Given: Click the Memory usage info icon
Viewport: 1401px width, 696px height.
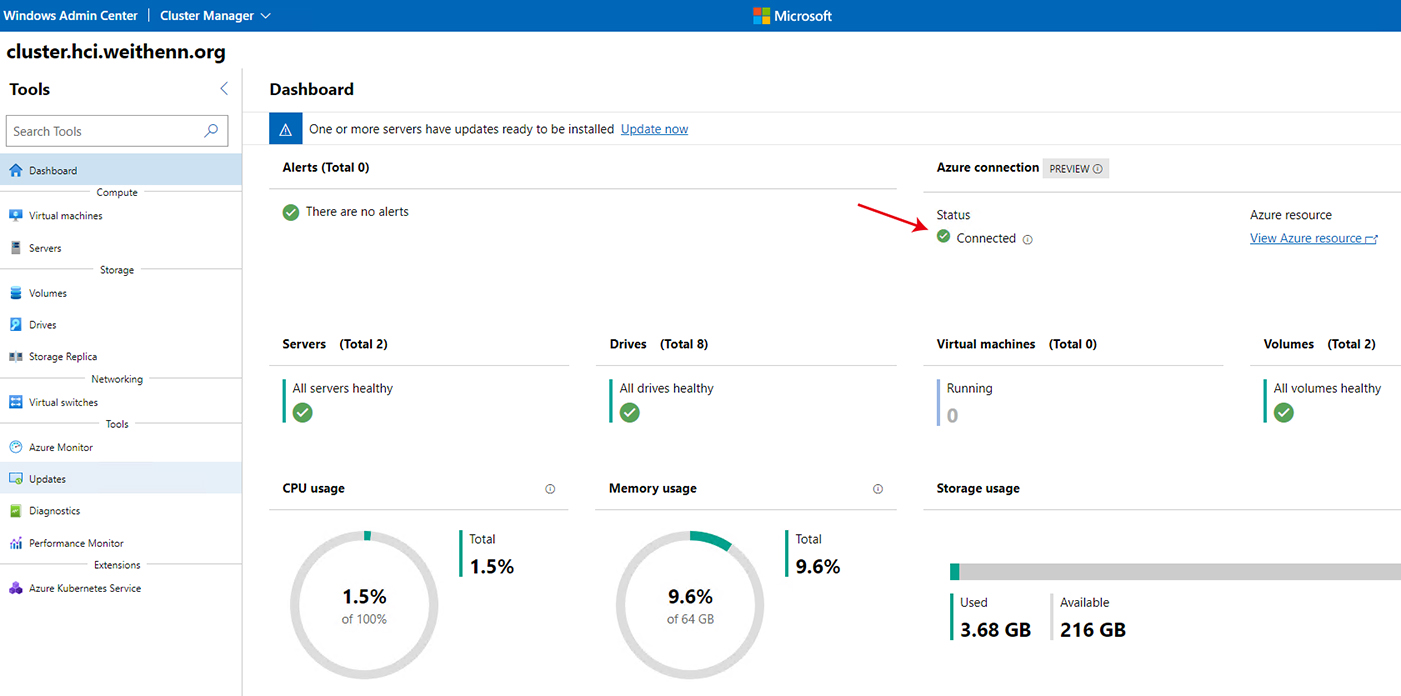Looking at the screenshot, I should pos(878,489).
